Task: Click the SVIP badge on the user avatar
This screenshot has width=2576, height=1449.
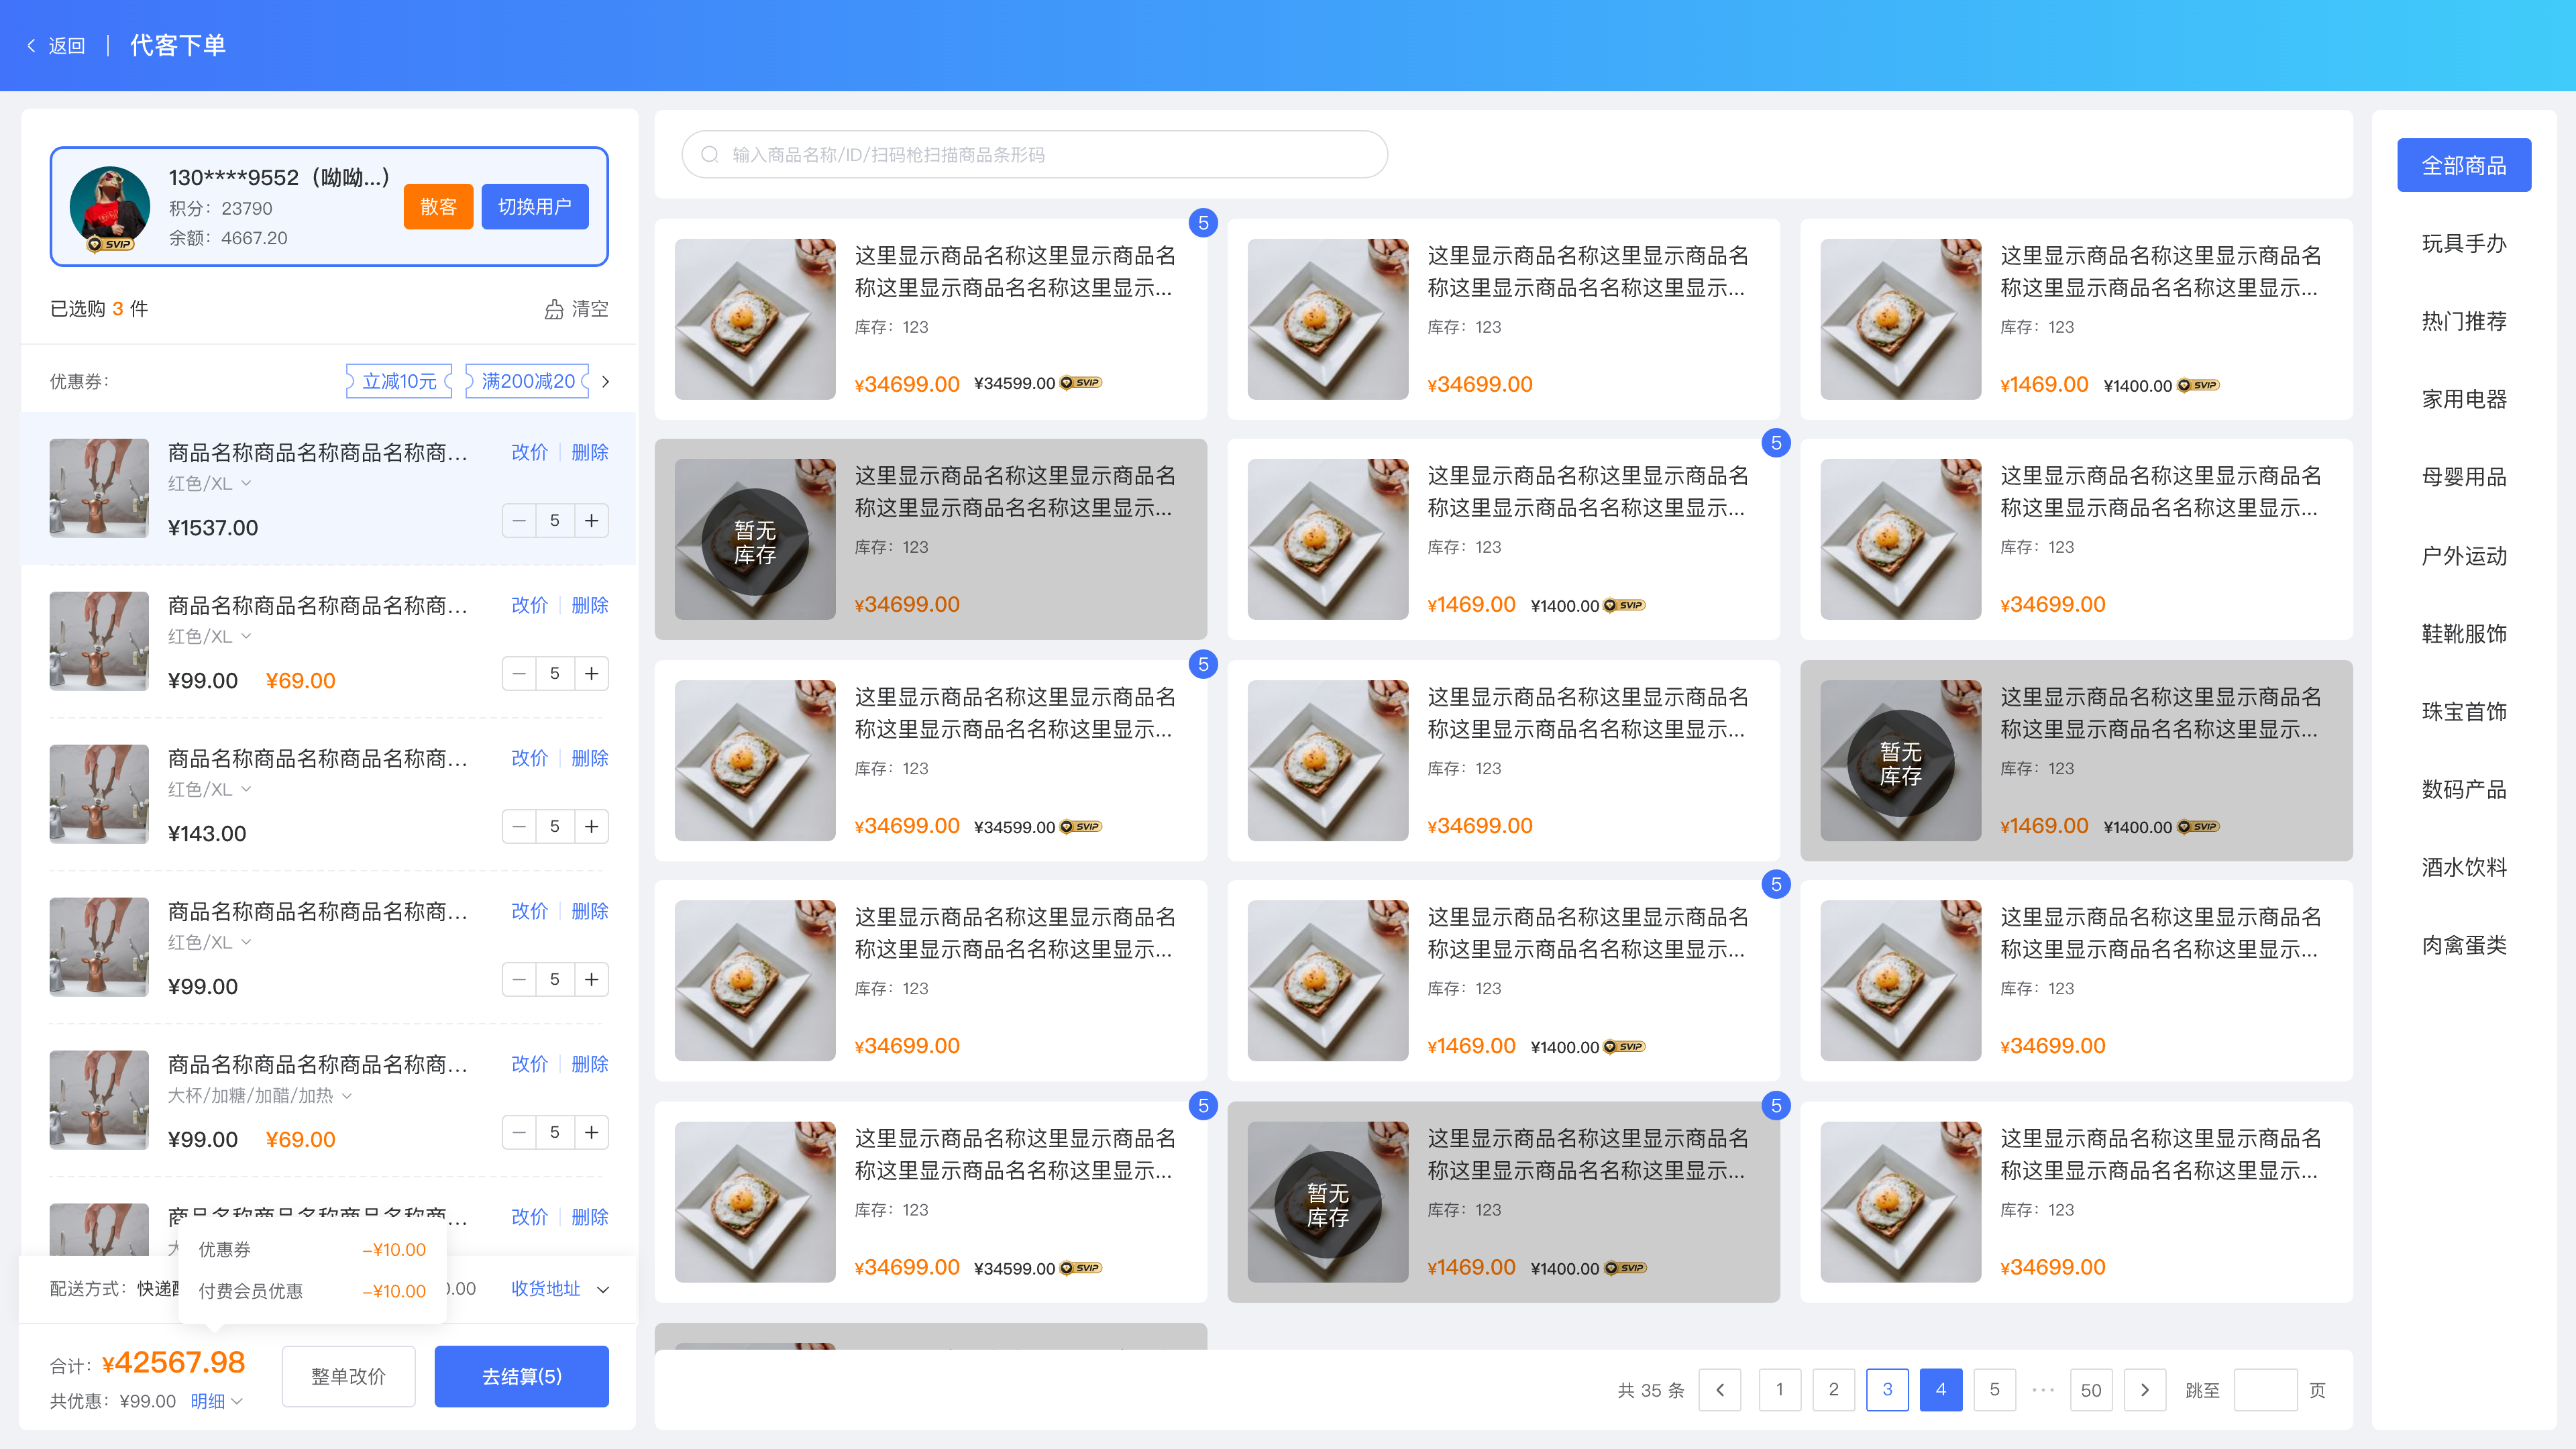Action: click(110, 243)
